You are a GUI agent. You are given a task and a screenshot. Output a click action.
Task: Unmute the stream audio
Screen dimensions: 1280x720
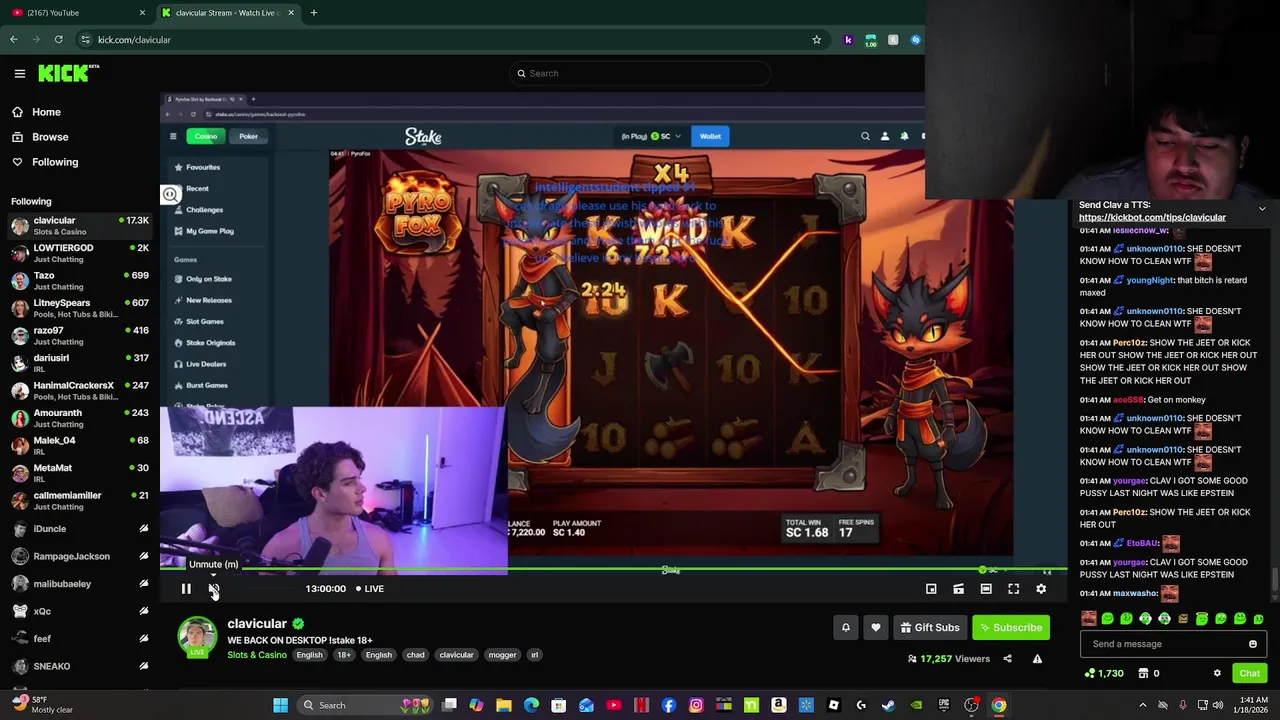click(x=214, y=589)
